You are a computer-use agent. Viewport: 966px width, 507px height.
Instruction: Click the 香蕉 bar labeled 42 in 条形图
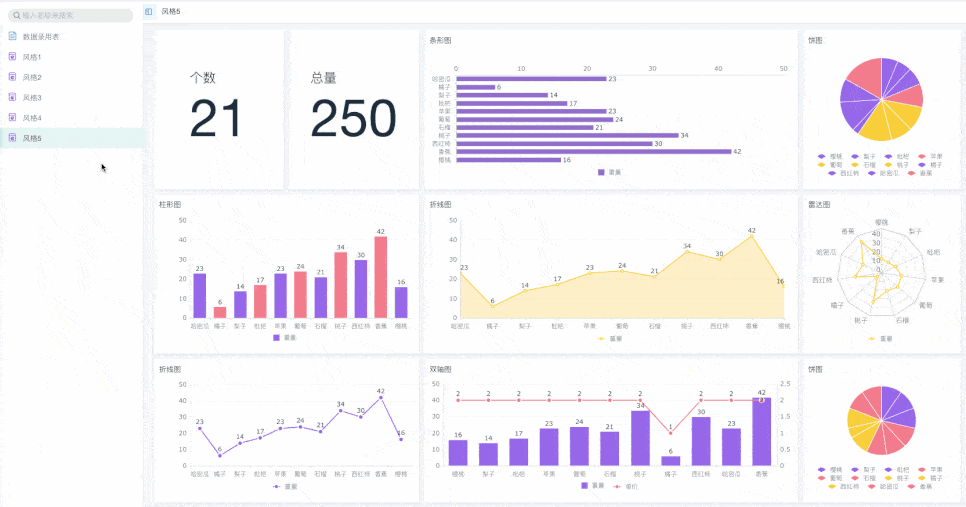click(x=594, y=152)
